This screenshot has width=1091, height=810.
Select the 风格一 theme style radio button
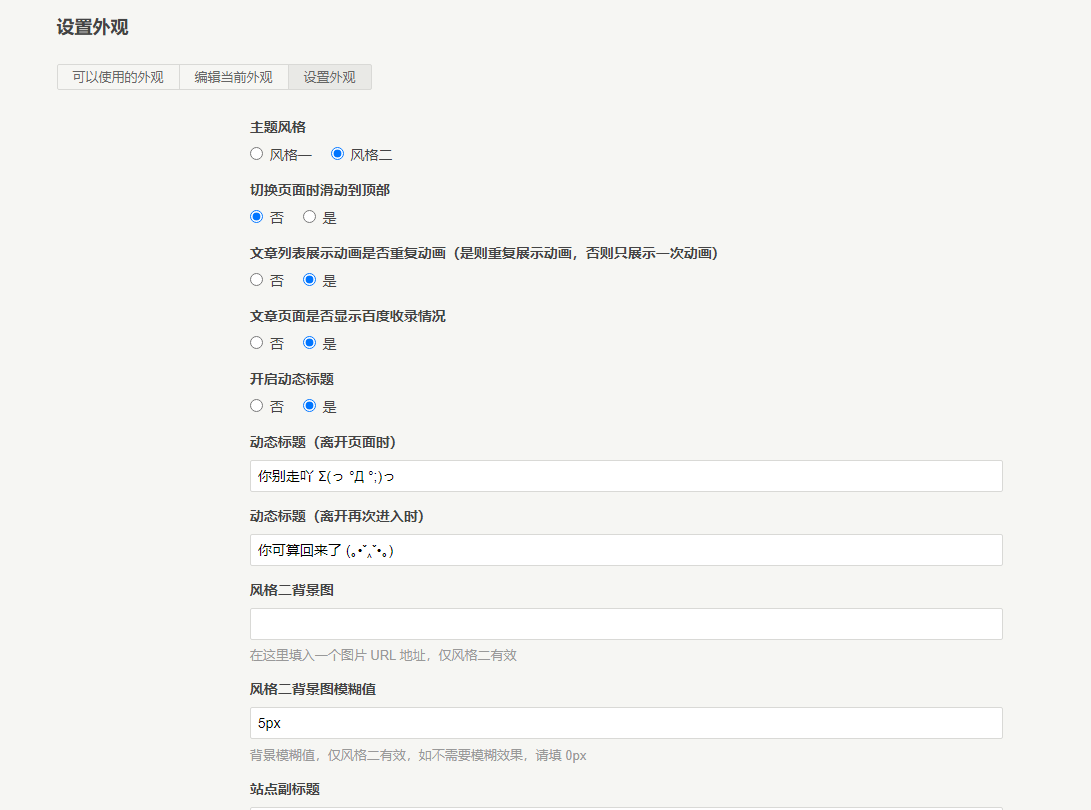(256, 153)
